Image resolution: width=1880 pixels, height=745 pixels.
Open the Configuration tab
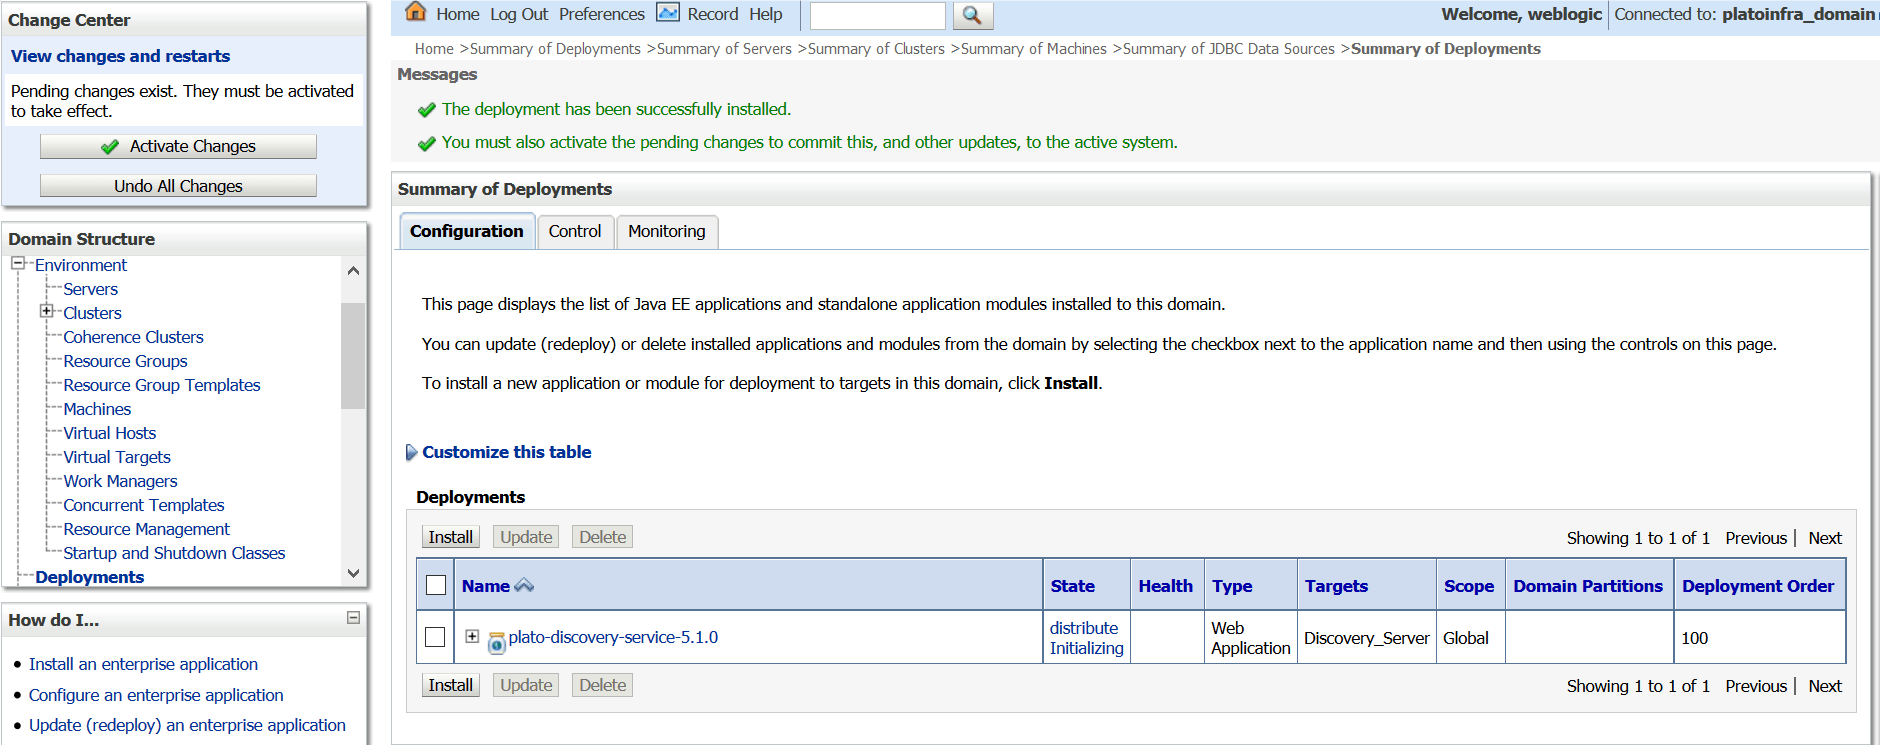(x=466, y=231)
